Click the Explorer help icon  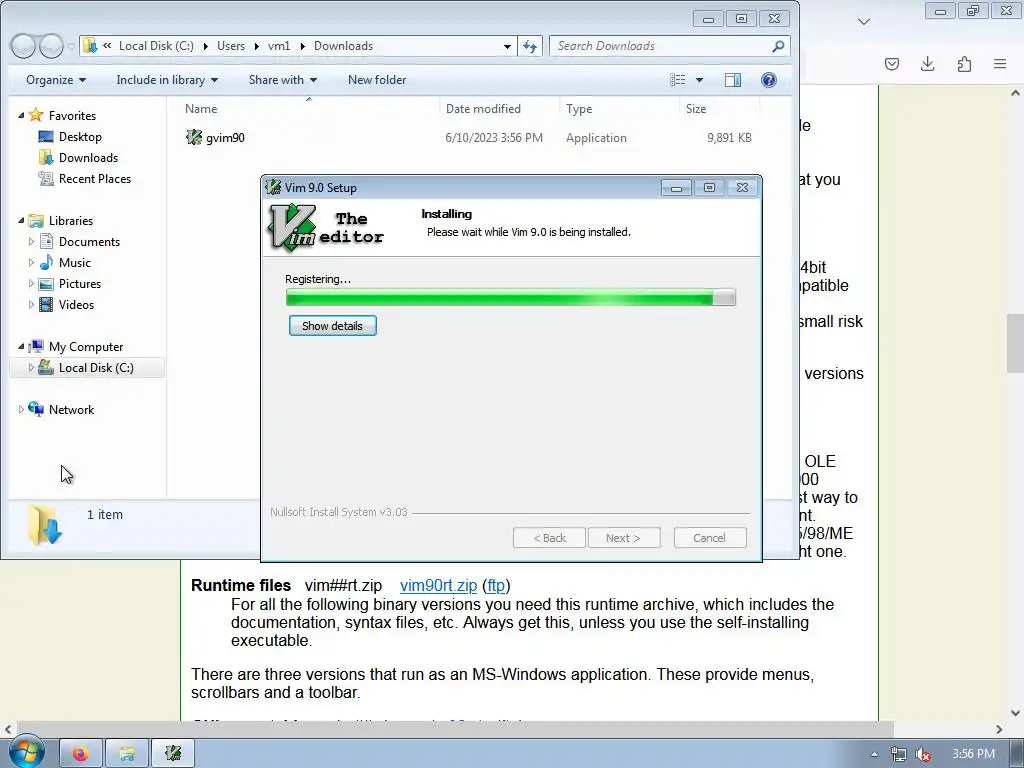[x=769, y=80]
